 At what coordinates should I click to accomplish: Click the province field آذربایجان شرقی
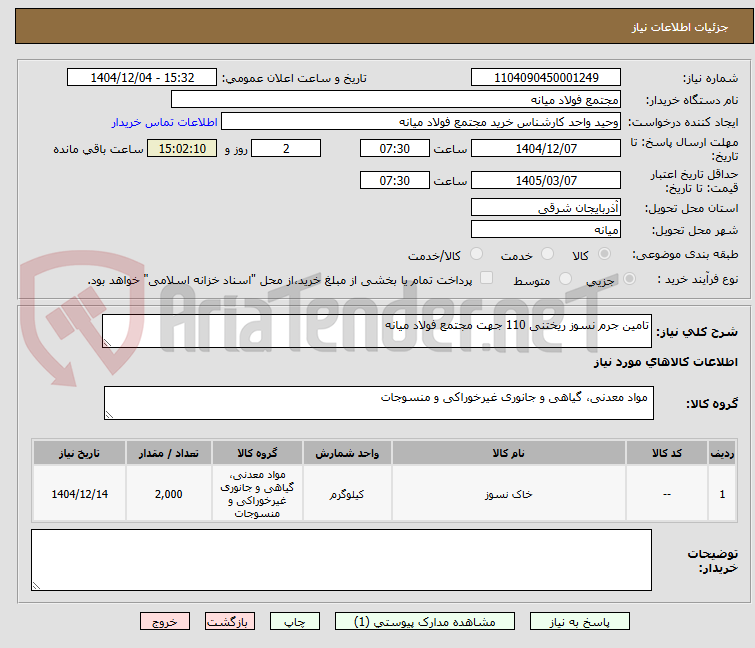point(546,207)
